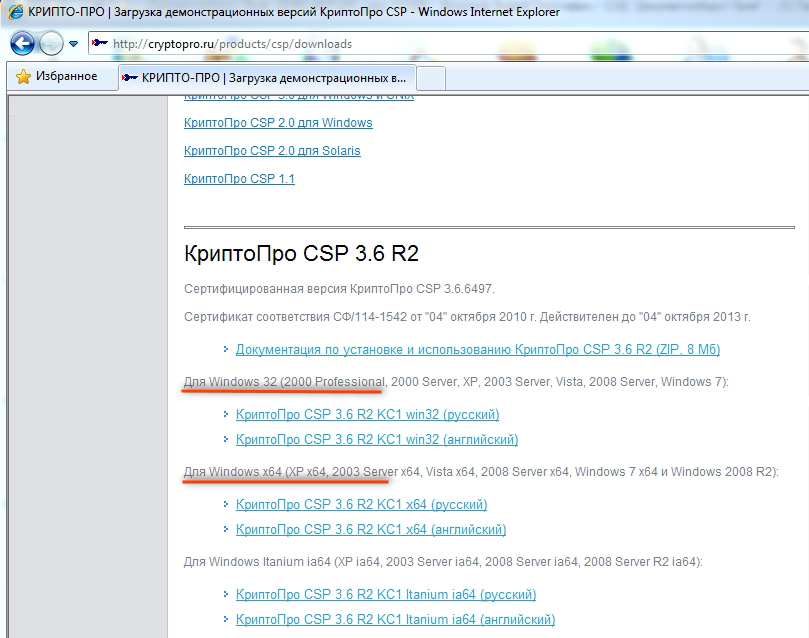The image size is (809, 638).
Task: Open КриптоПро CSP 2.0 для Solaris link
Action: [x=272, y=151]
